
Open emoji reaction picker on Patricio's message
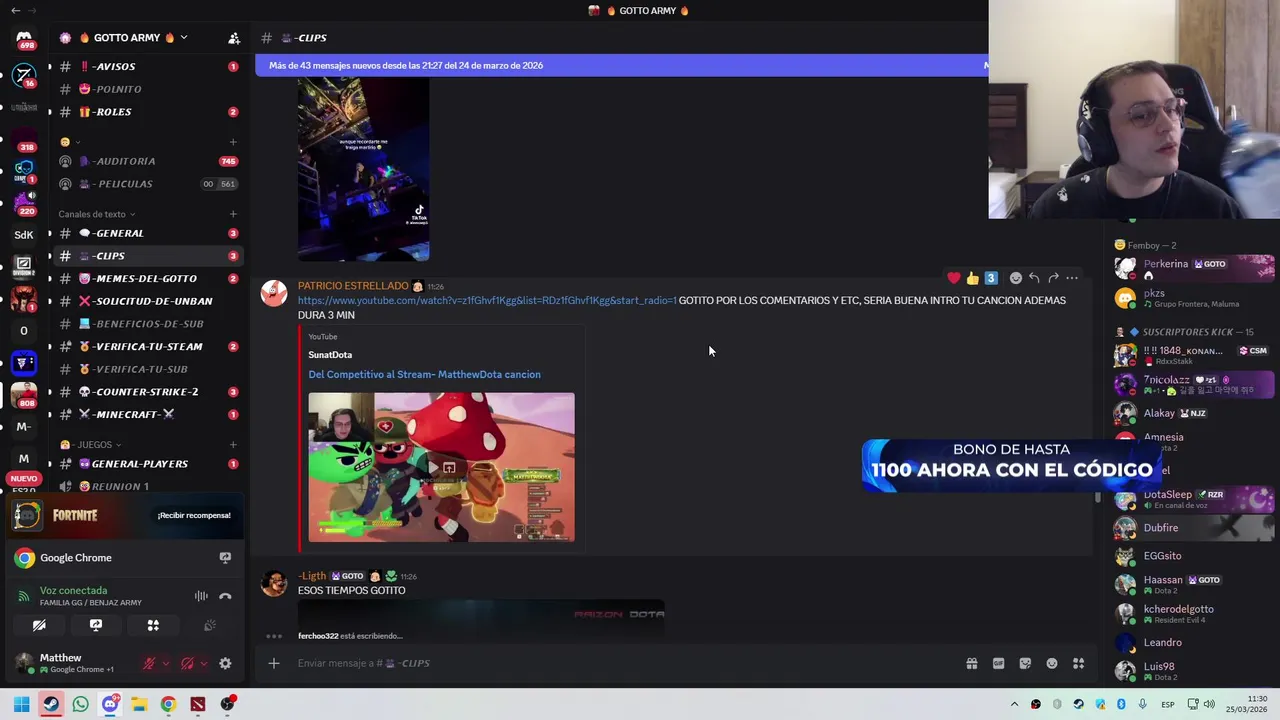1015,278
